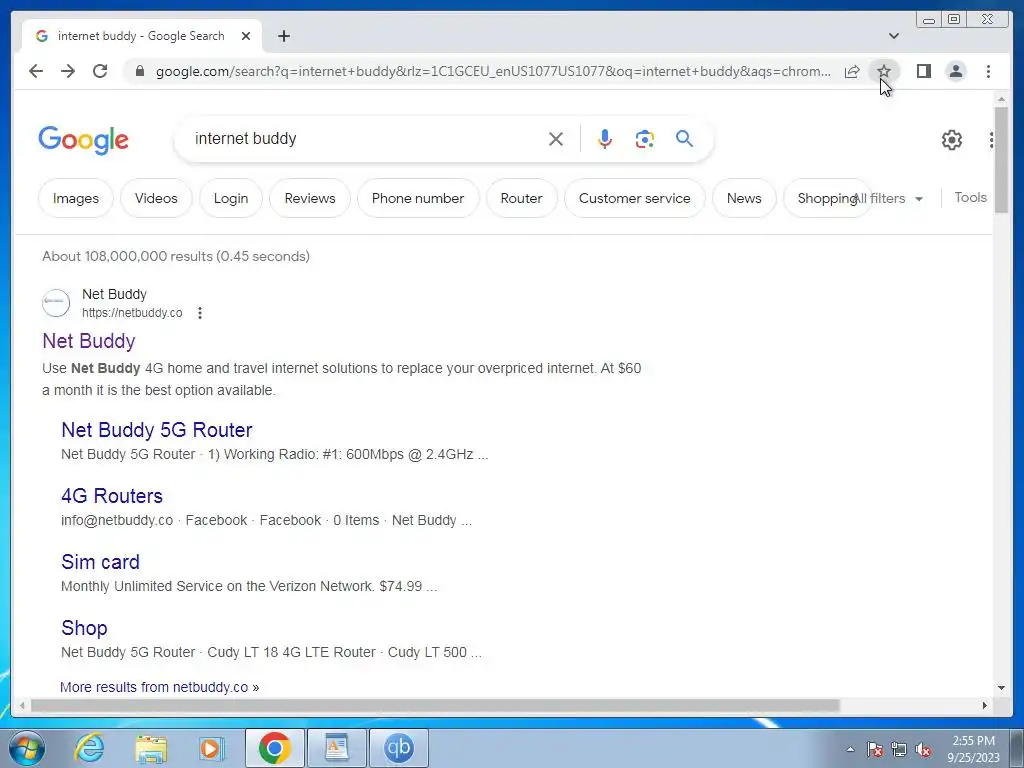
Task: Bookmark this tab with star icon
Action: [x=884, y=71]
